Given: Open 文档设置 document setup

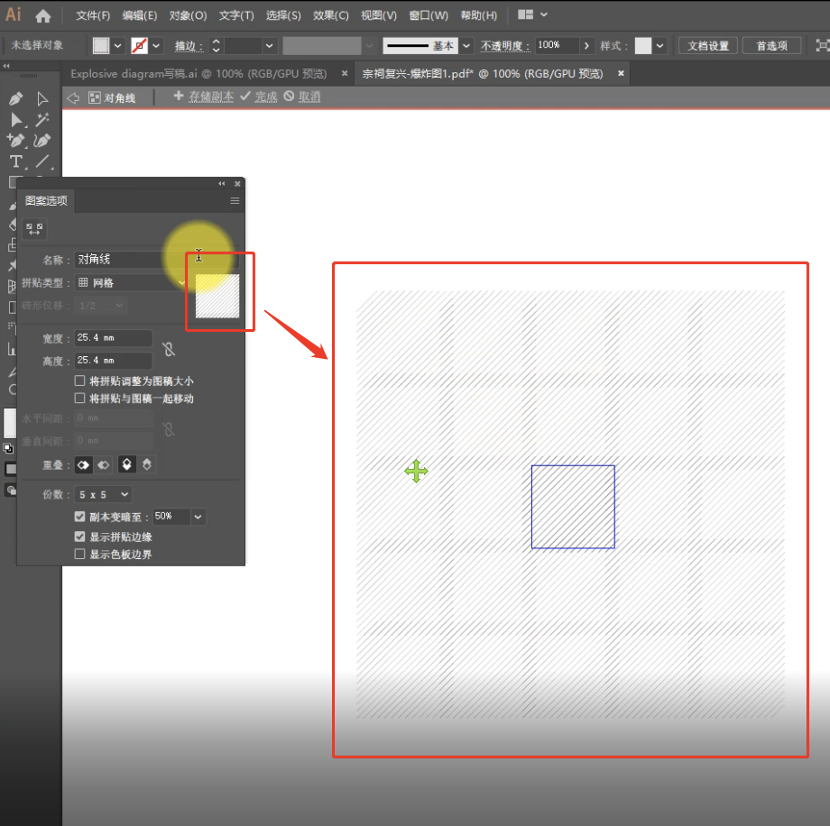Looking at the screenshot, I should click(x=708, y=46).
